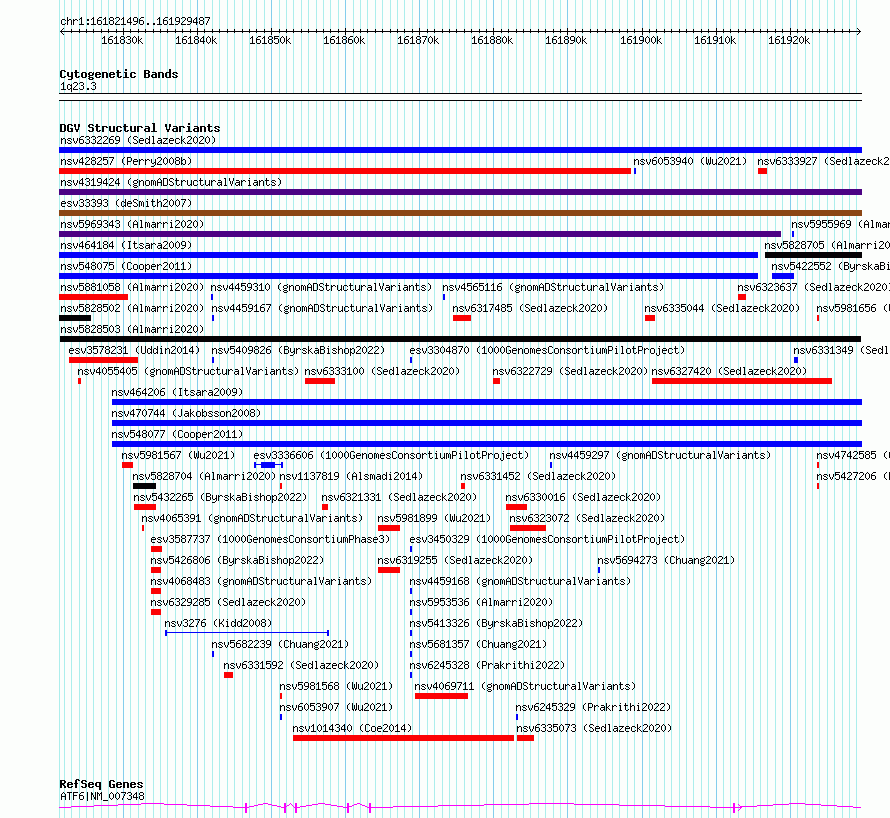Click the esv33393 (deSmith2007) brown bar
Viewport: 890px width, 818px height.
[x=460, y=213]
